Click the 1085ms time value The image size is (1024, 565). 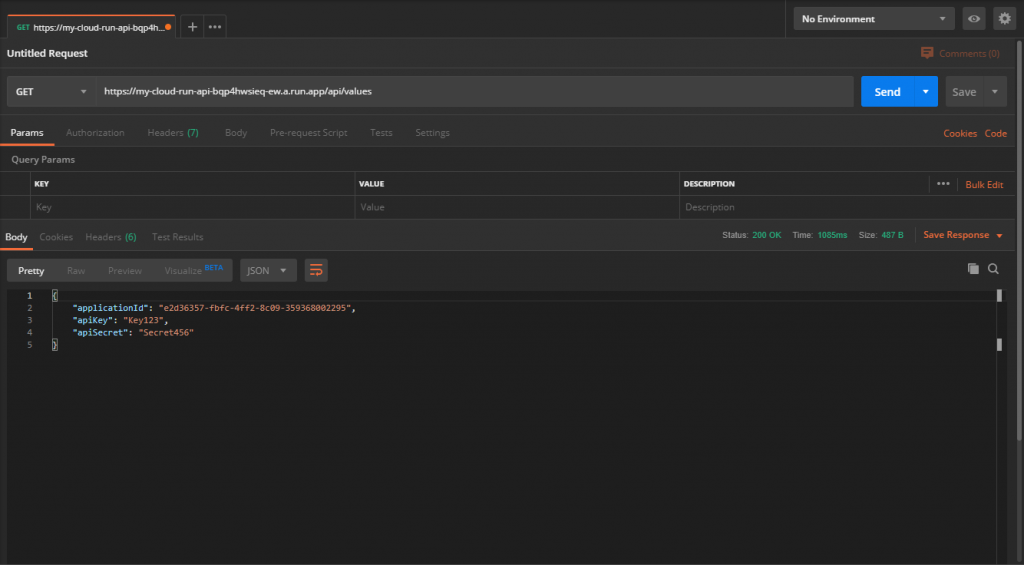pyautogui.click(x=833, y=235)
